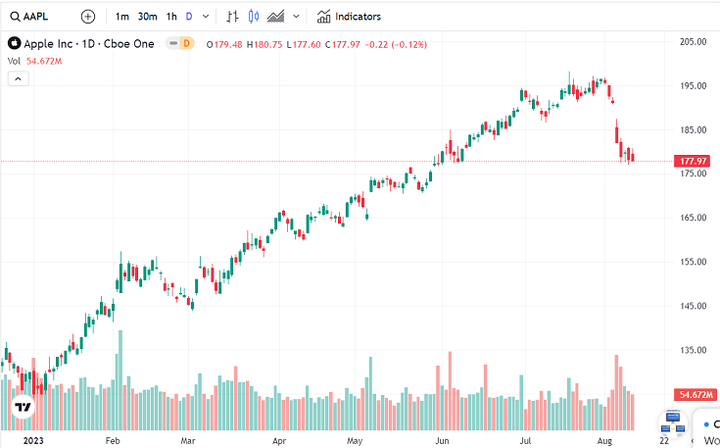Click the 2023 time axis label
The width and height of the screenshot is (720, 448).
point(33,441)
